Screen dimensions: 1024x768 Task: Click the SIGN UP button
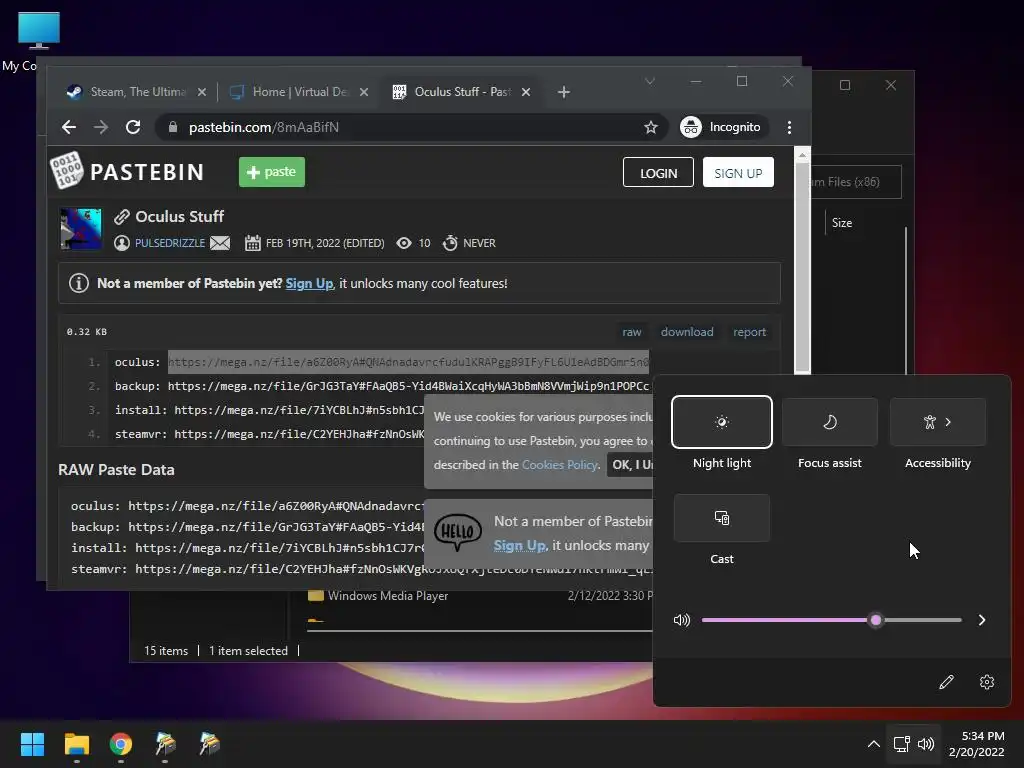click(738, 172)
